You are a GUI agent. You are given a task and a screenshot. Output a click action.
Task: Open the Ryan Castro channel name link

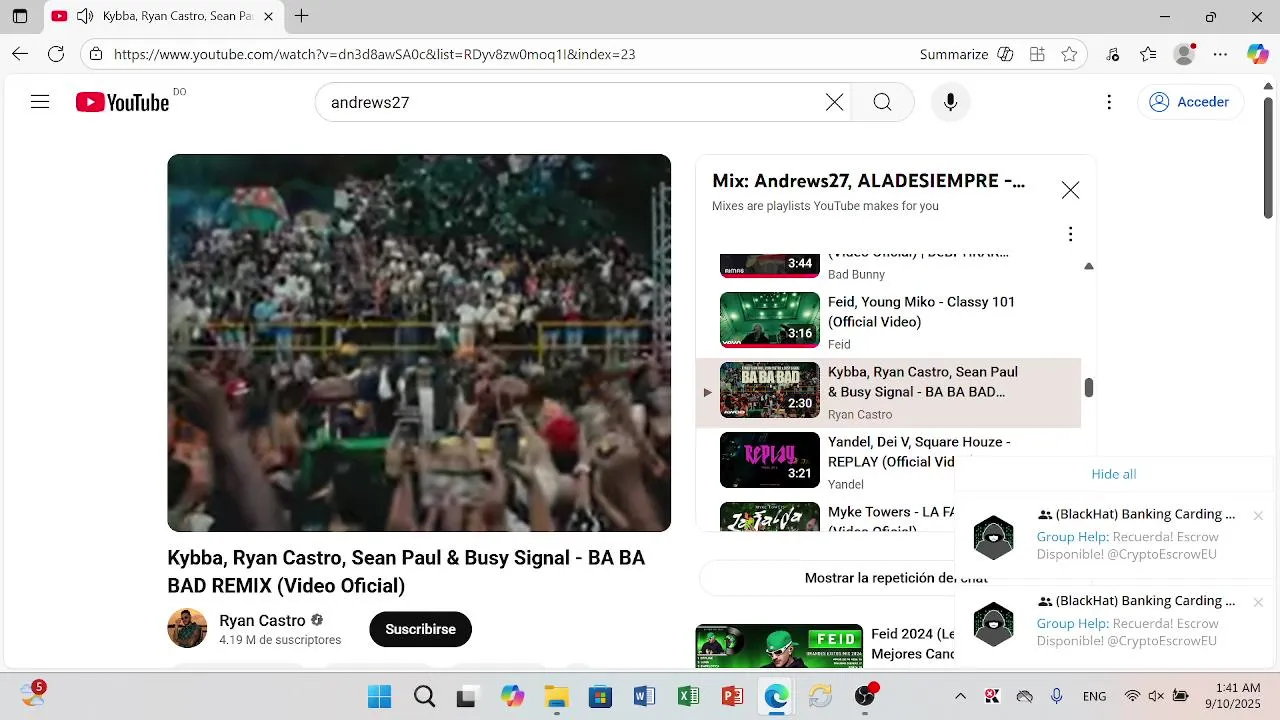pos(262,620)
